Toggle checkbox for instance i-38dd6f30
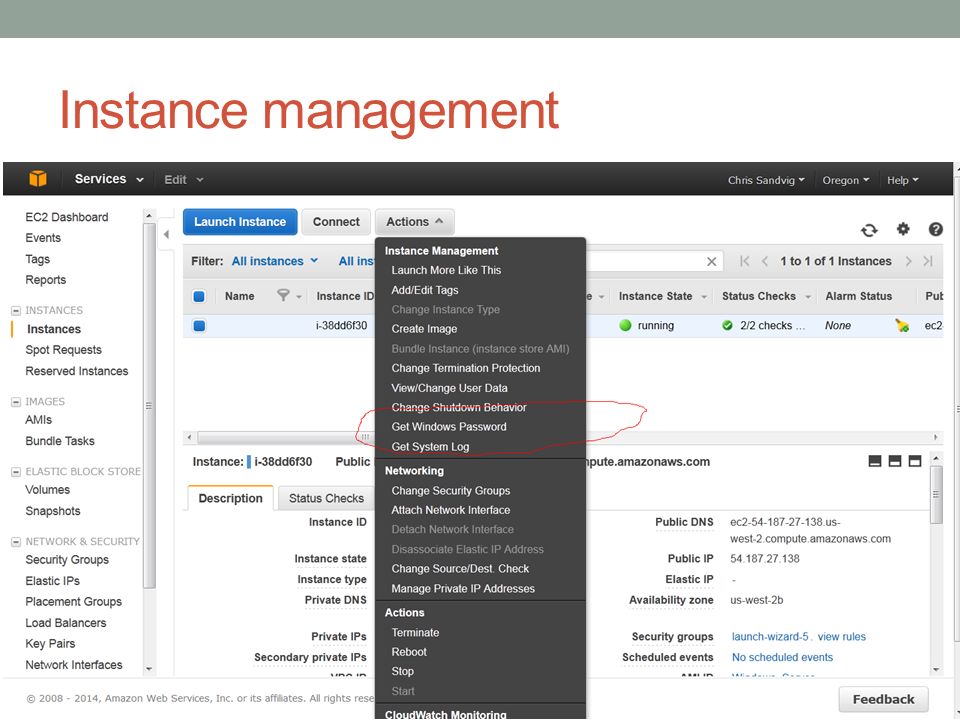Viewport: 960px width, 720px height. [199, 325]
